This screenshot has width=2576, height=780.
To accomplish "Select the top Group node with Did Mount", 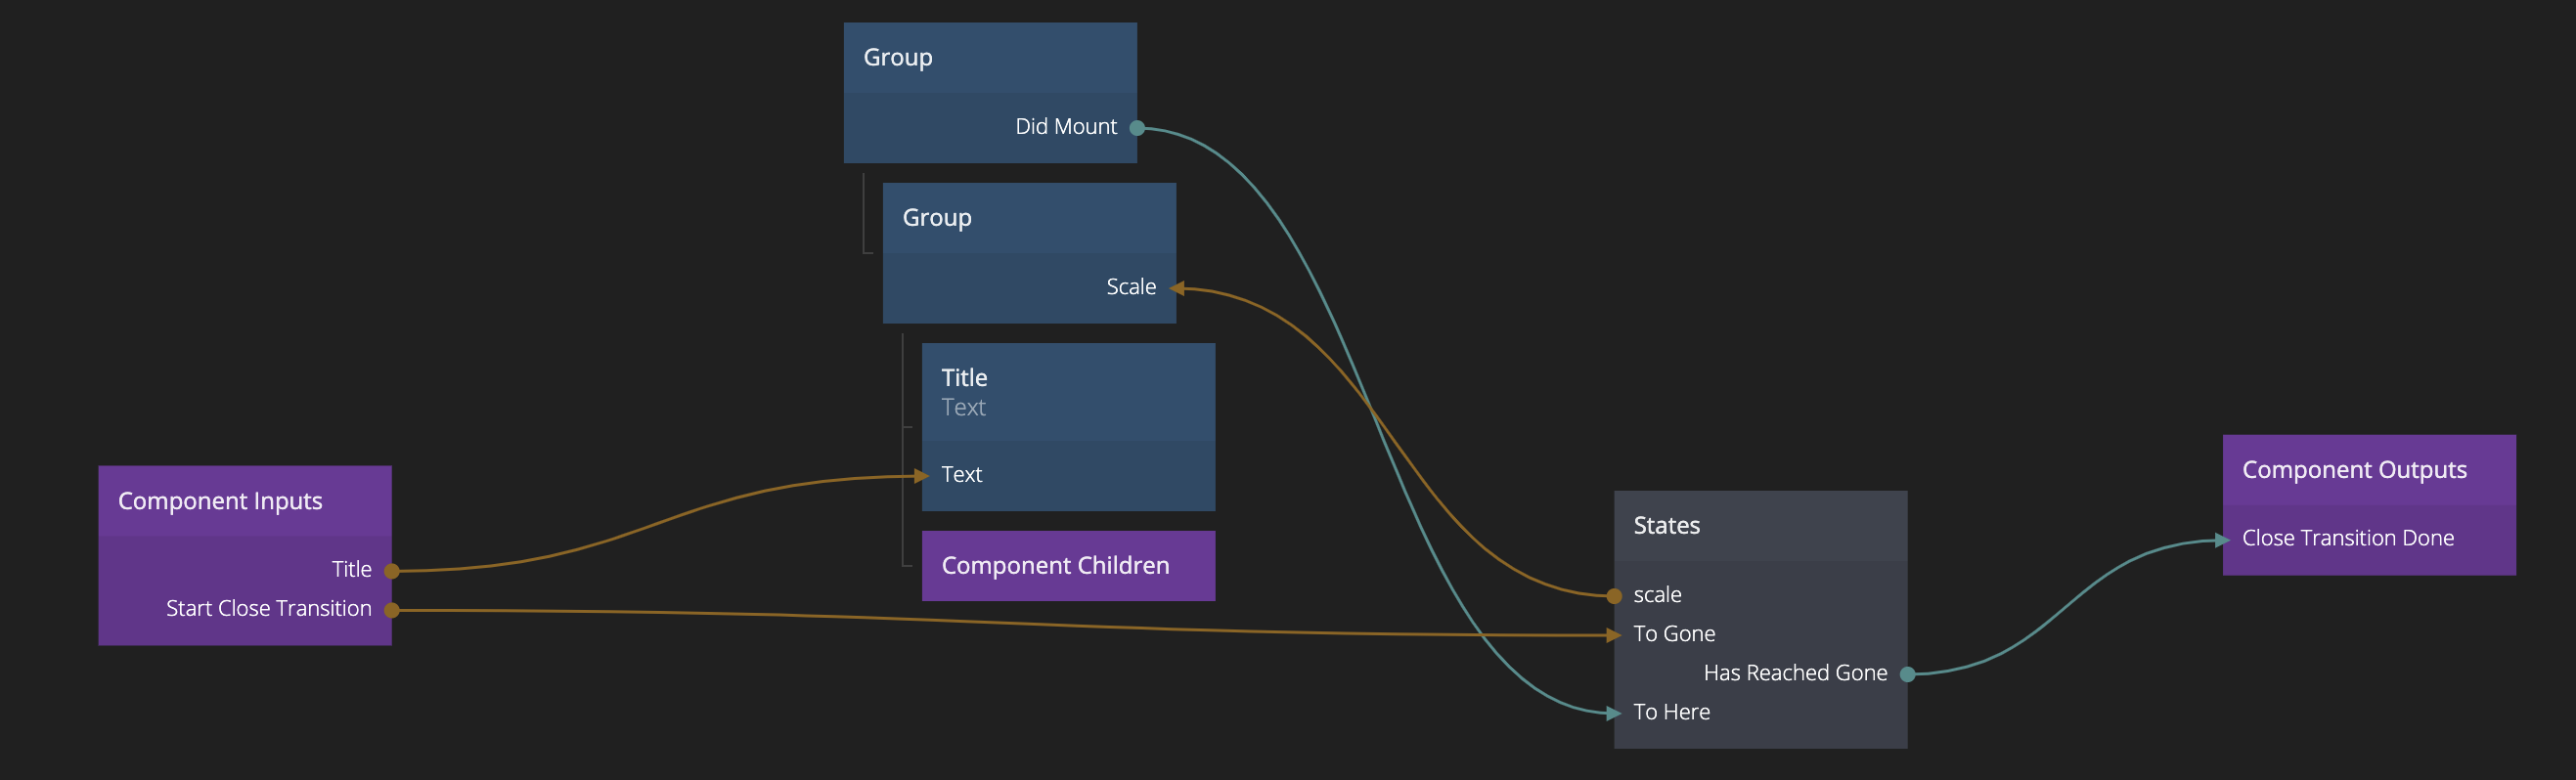I will (989, 58).
